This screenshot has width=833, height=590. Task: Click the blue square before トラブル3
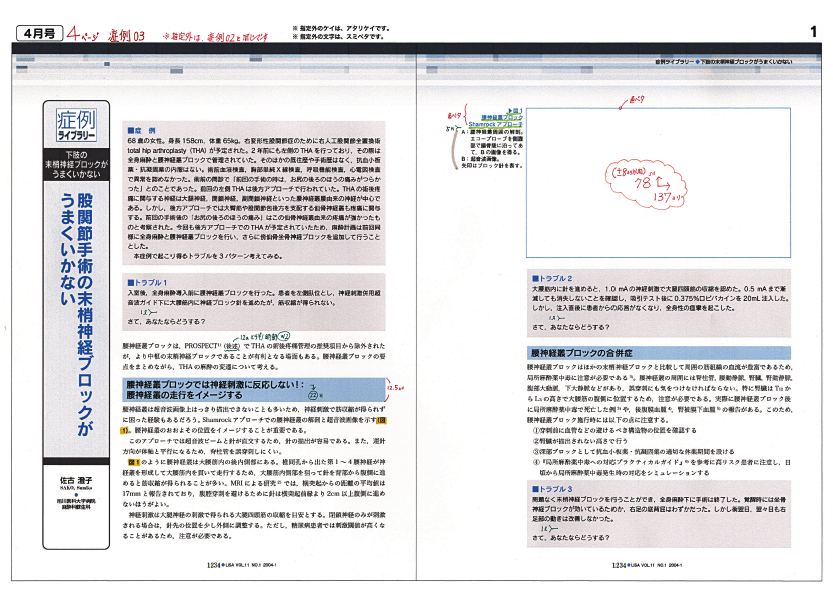coord(535,486)
